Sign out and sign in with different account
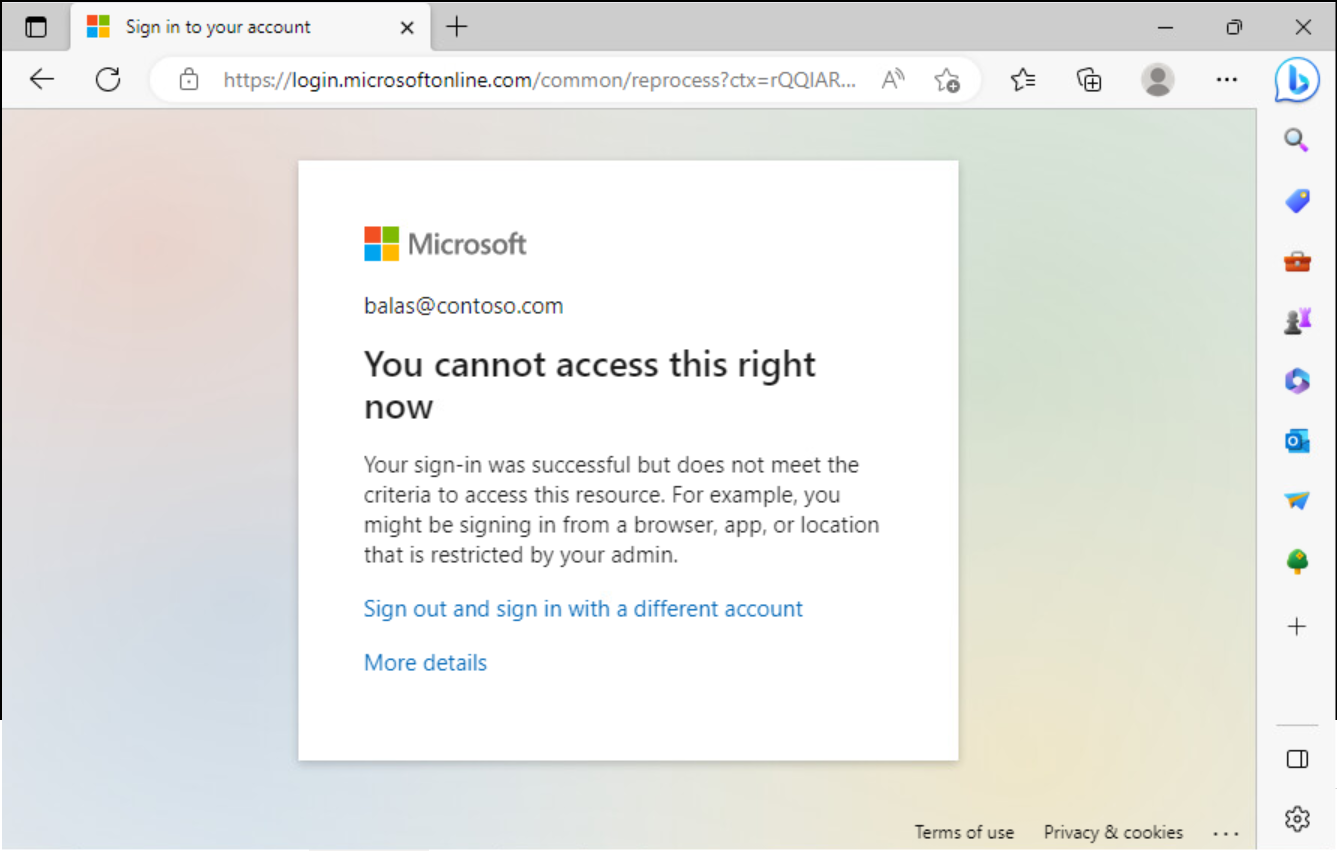Image resolution: width=1337 pixels, height=851 pixels. [x=583, y=608]
